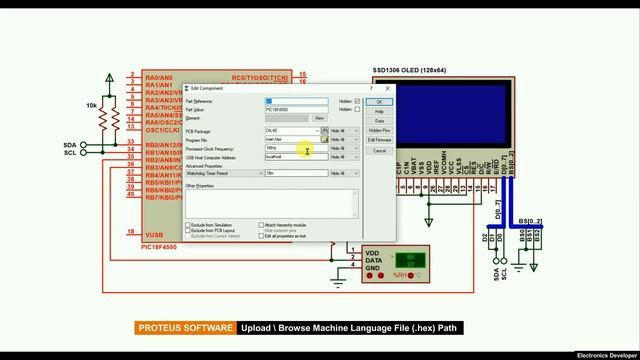
Task: Toggle Hidden checkbox for Part Reference
Action: coord(357,101)
